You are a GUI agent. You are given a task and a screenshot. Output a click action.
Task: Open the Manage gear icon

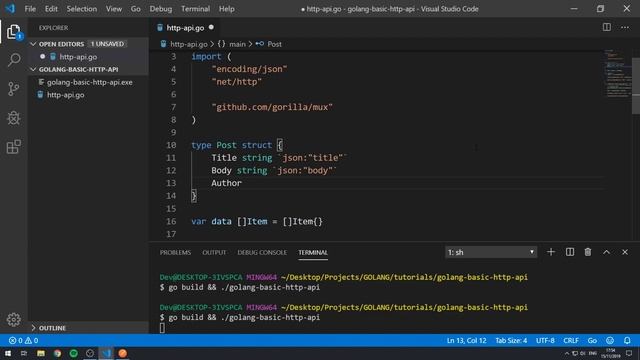(13, 320)
